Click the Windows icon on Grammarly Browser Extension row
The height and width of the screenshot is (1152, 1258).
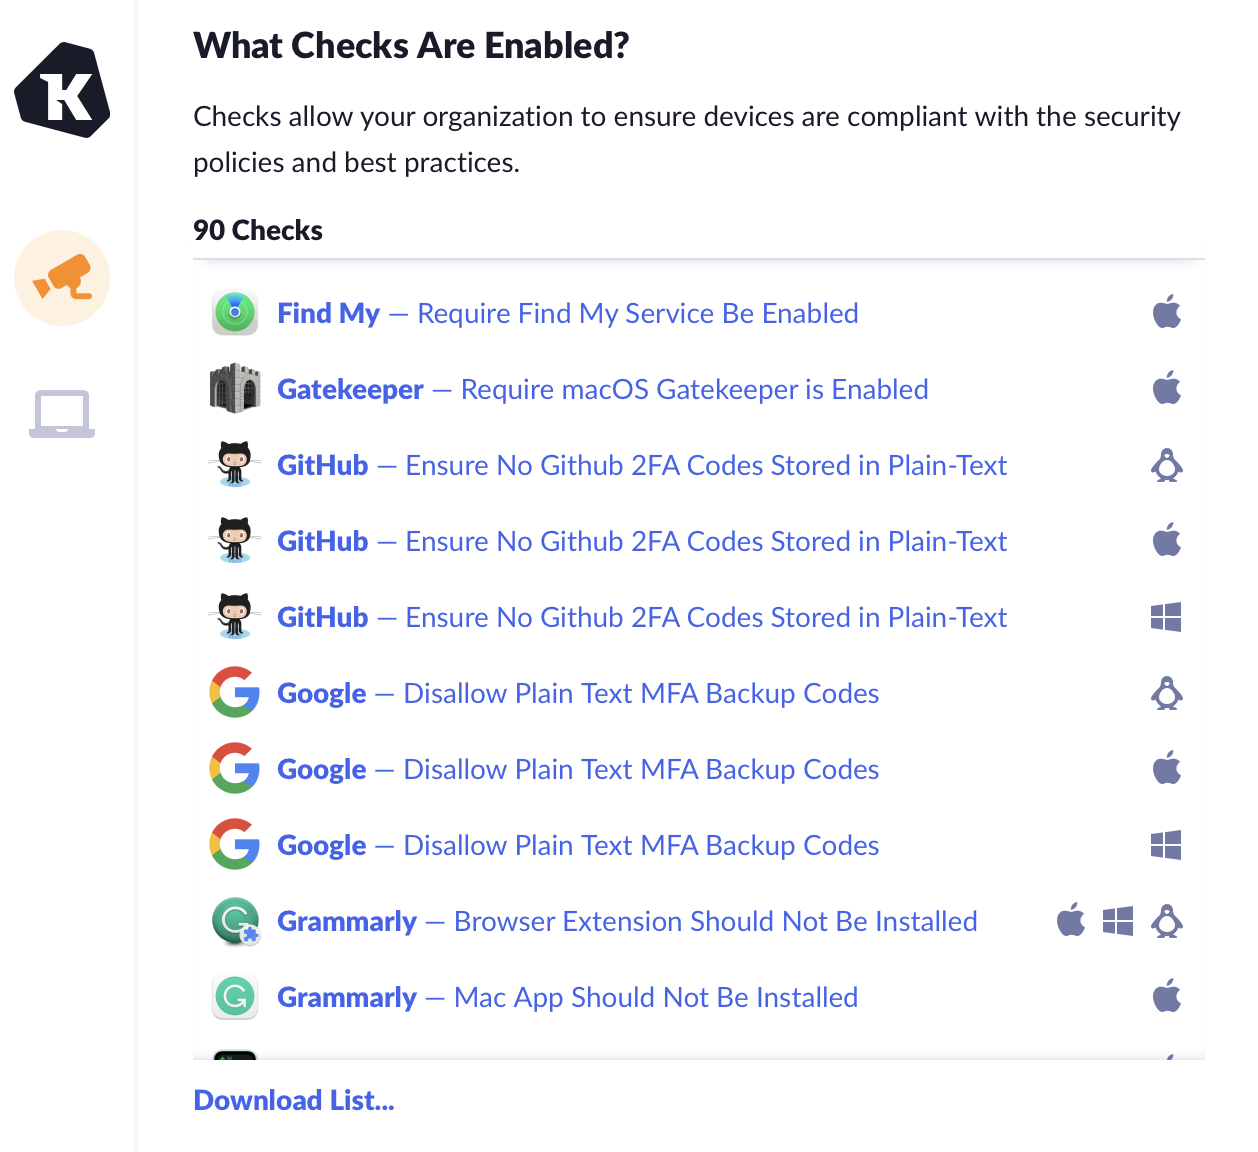click(x=1118, y=921)
